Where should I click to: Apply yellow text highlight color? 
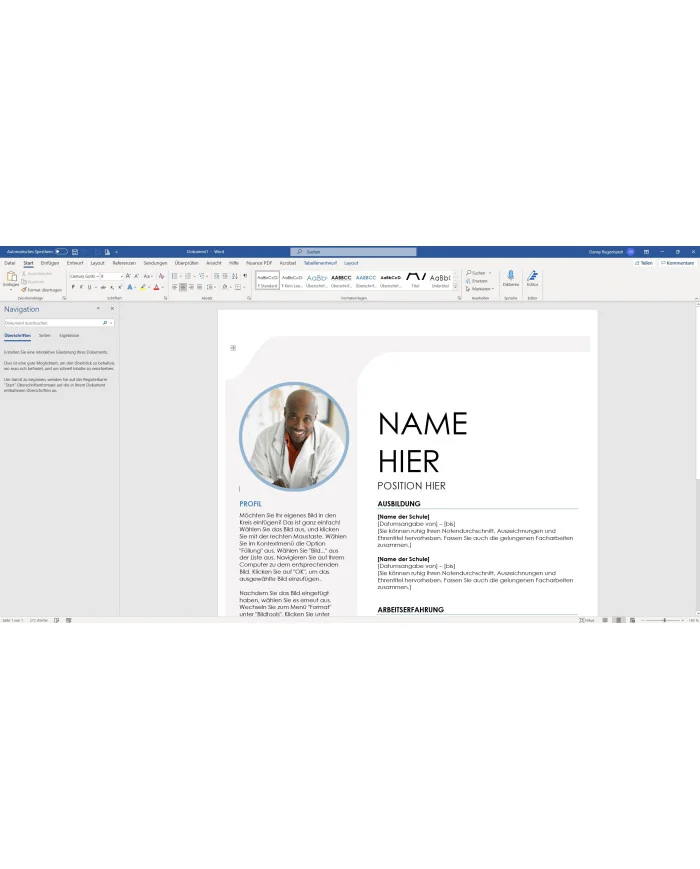point(143,287)
